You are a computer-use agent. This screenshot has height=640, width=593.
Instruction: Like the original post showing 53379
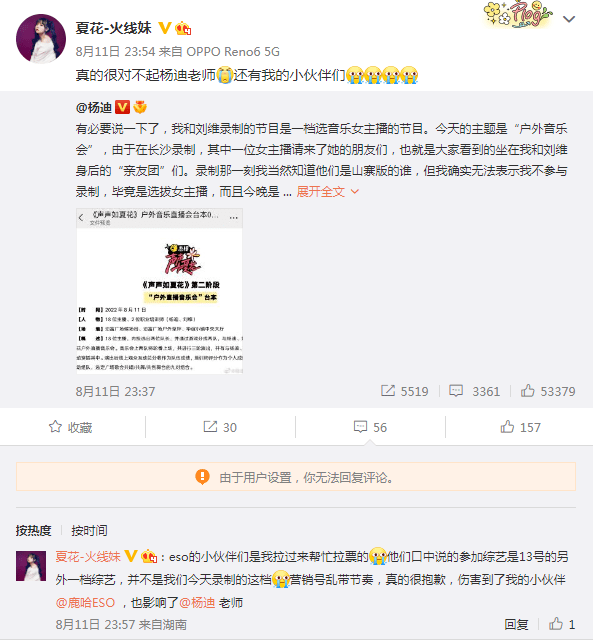pos(548,391)
